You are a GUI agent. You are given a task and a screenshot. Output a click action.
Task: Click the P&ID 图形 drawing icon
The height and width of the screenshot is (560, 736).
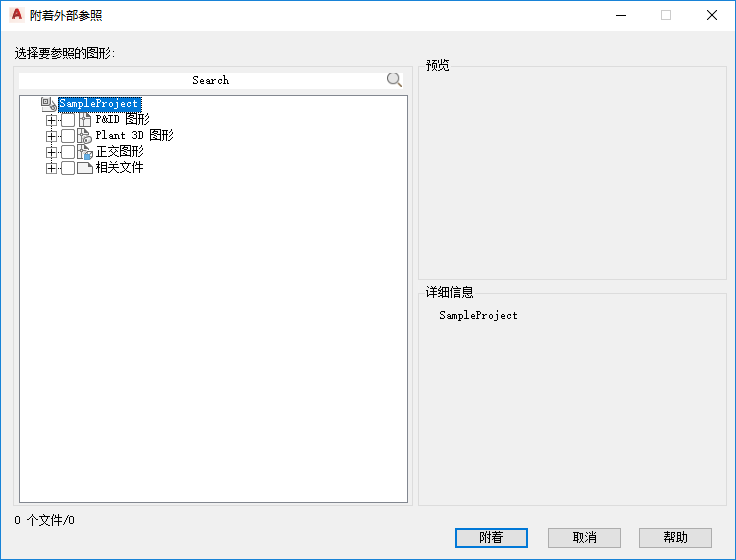[85, 120]
